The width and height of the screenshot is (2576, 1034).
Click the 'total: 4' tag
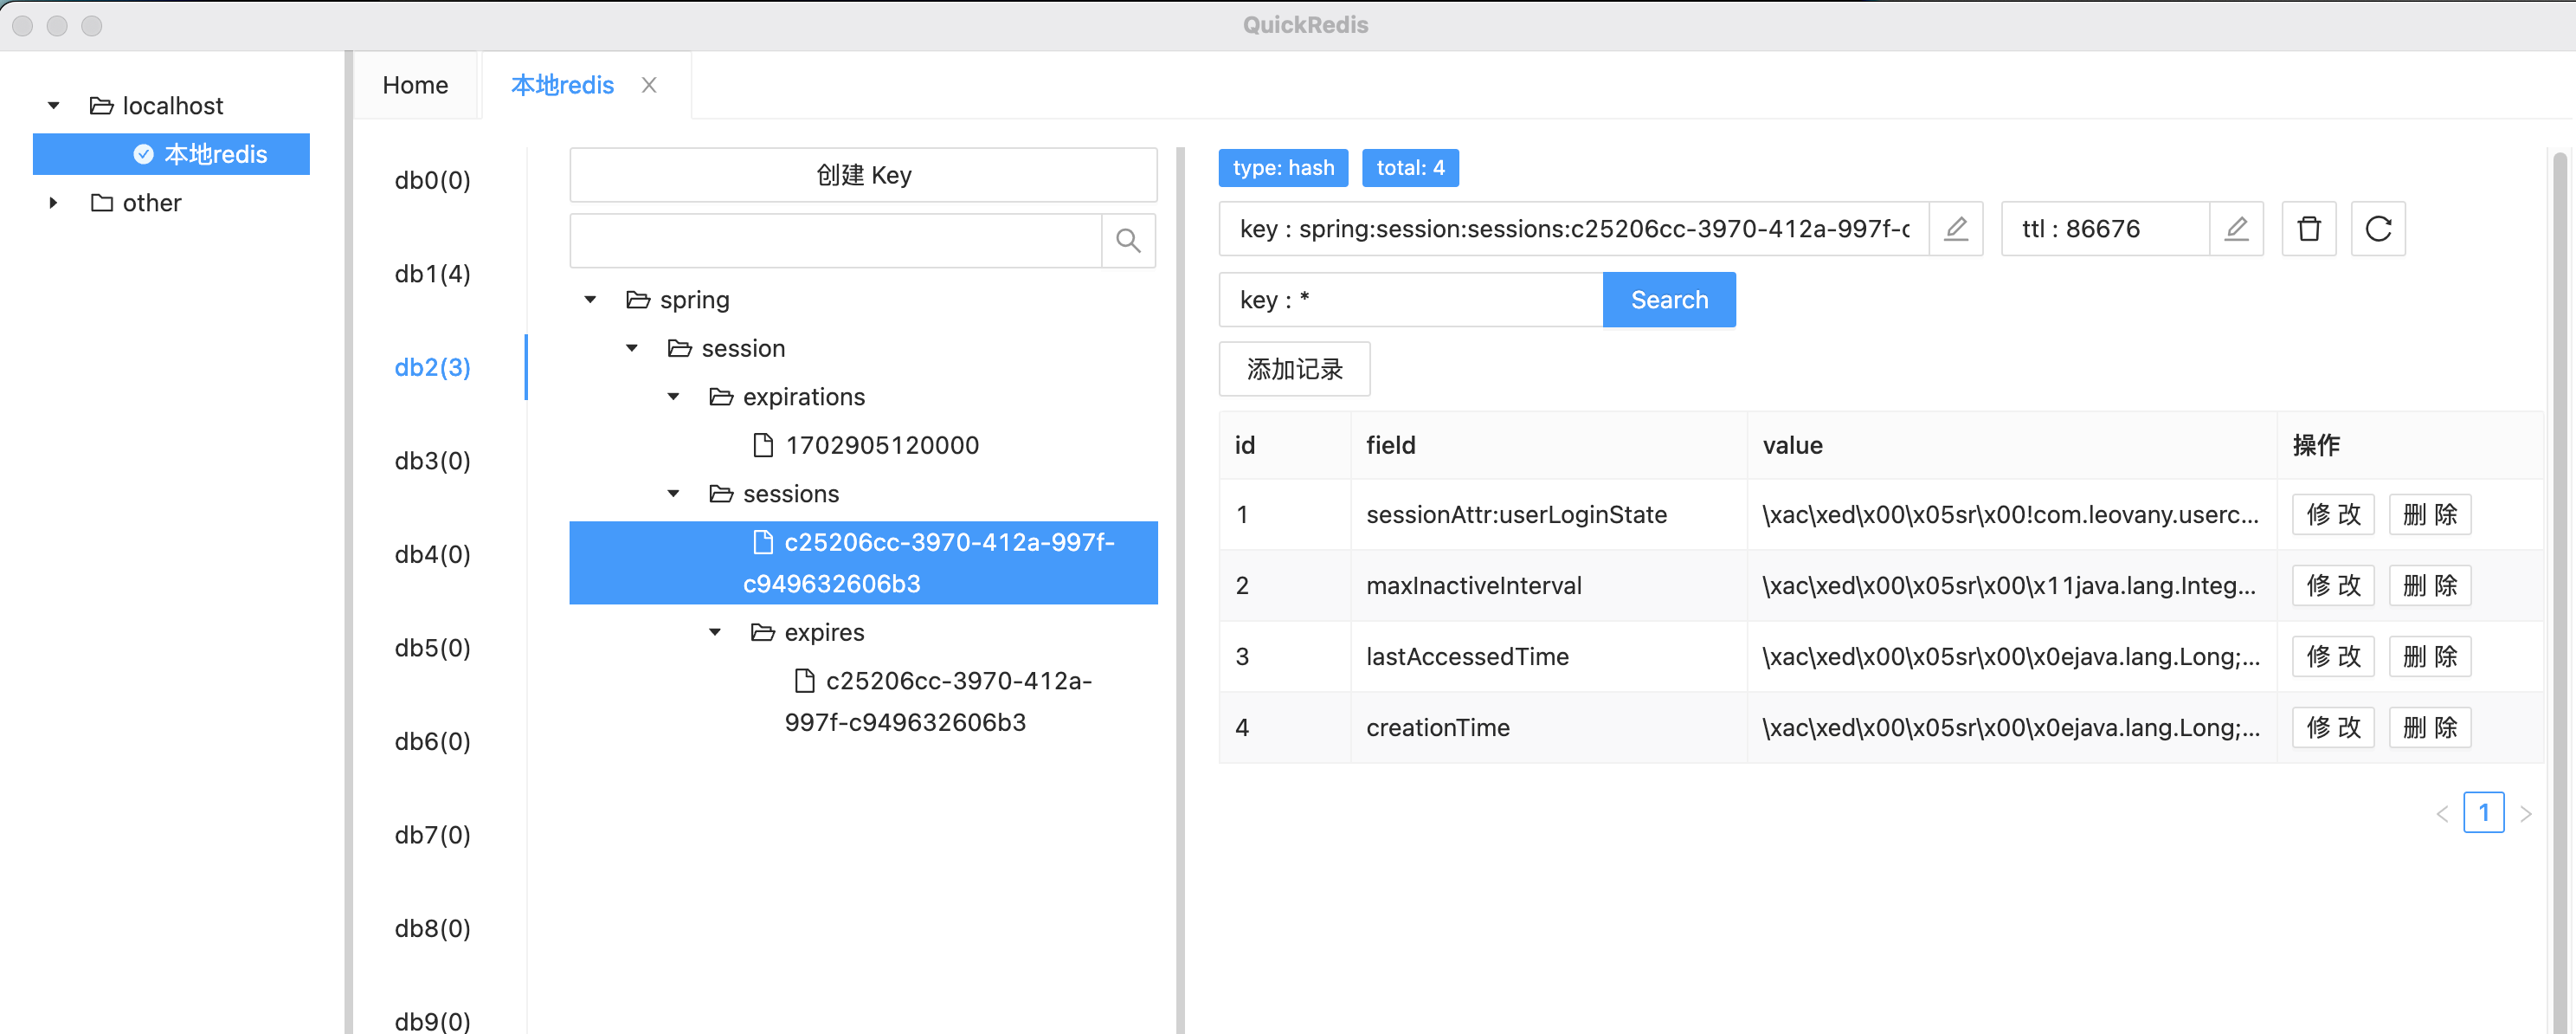point(1410,168)
